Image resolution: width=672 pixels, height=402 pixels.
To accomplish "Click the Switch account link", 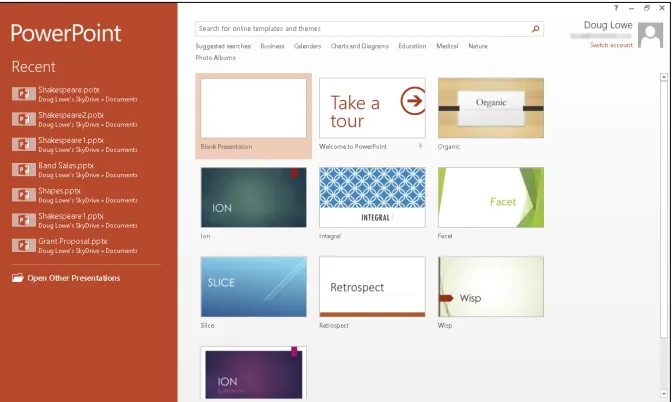I will (x=611, y=45).
